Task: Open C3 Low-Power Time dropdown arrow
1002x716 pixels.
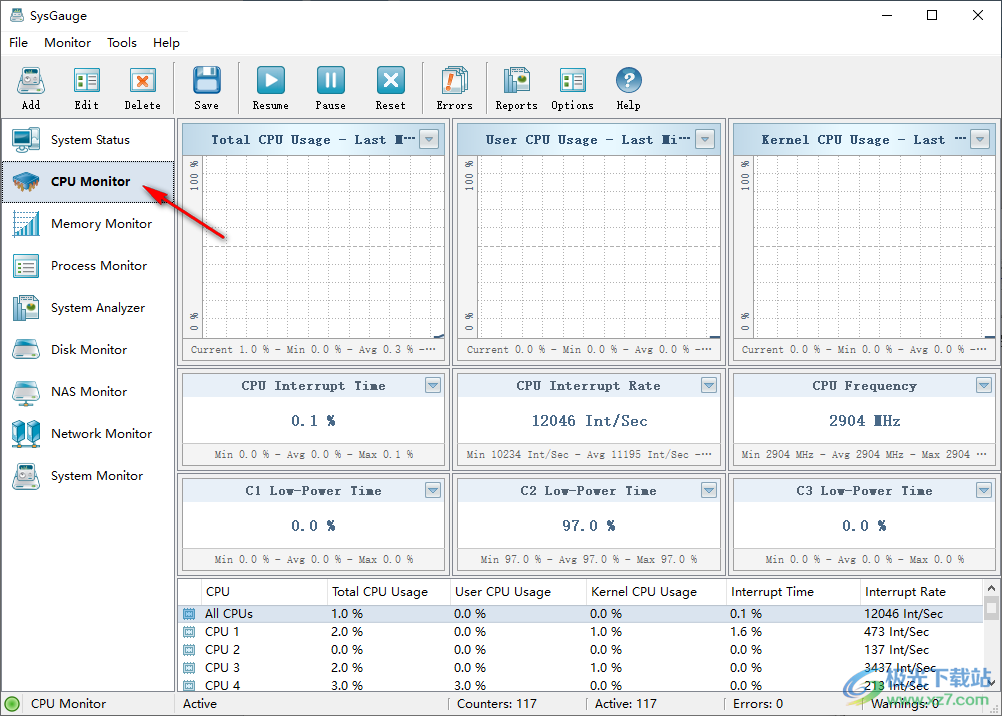Action: tap(984, 490)
